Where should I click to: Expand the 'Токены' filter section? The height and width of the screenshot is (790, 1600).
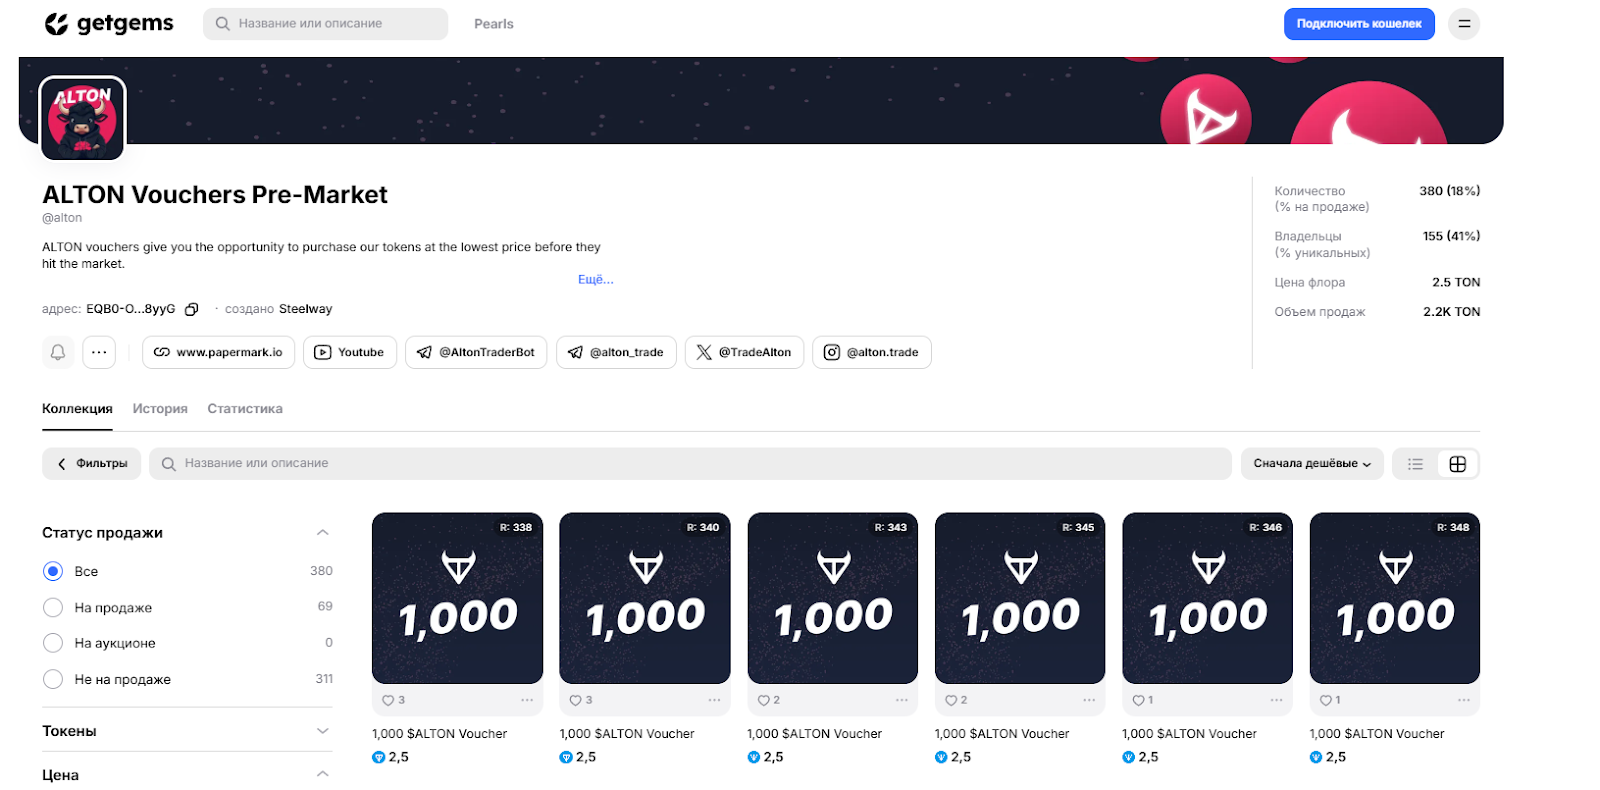pyautogui.click(x=322, y=731)
